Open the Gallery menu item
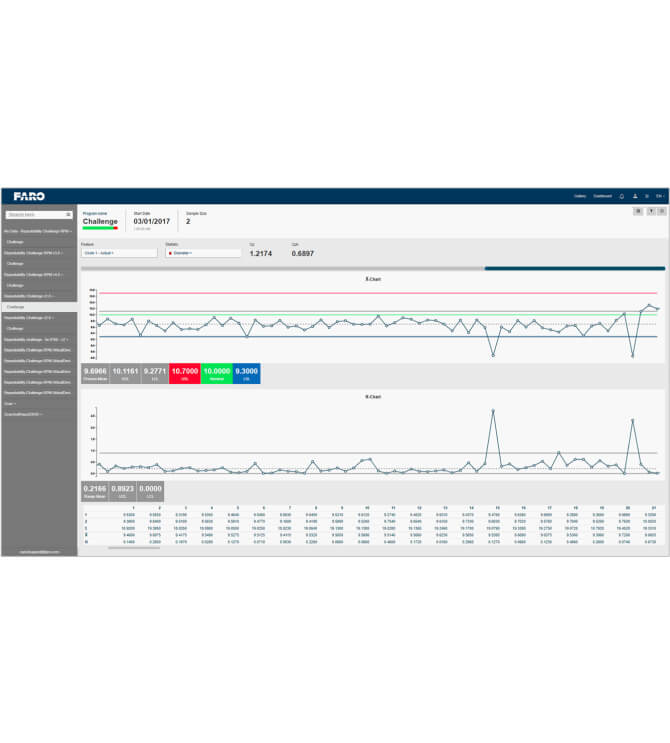 coord(579,196)
